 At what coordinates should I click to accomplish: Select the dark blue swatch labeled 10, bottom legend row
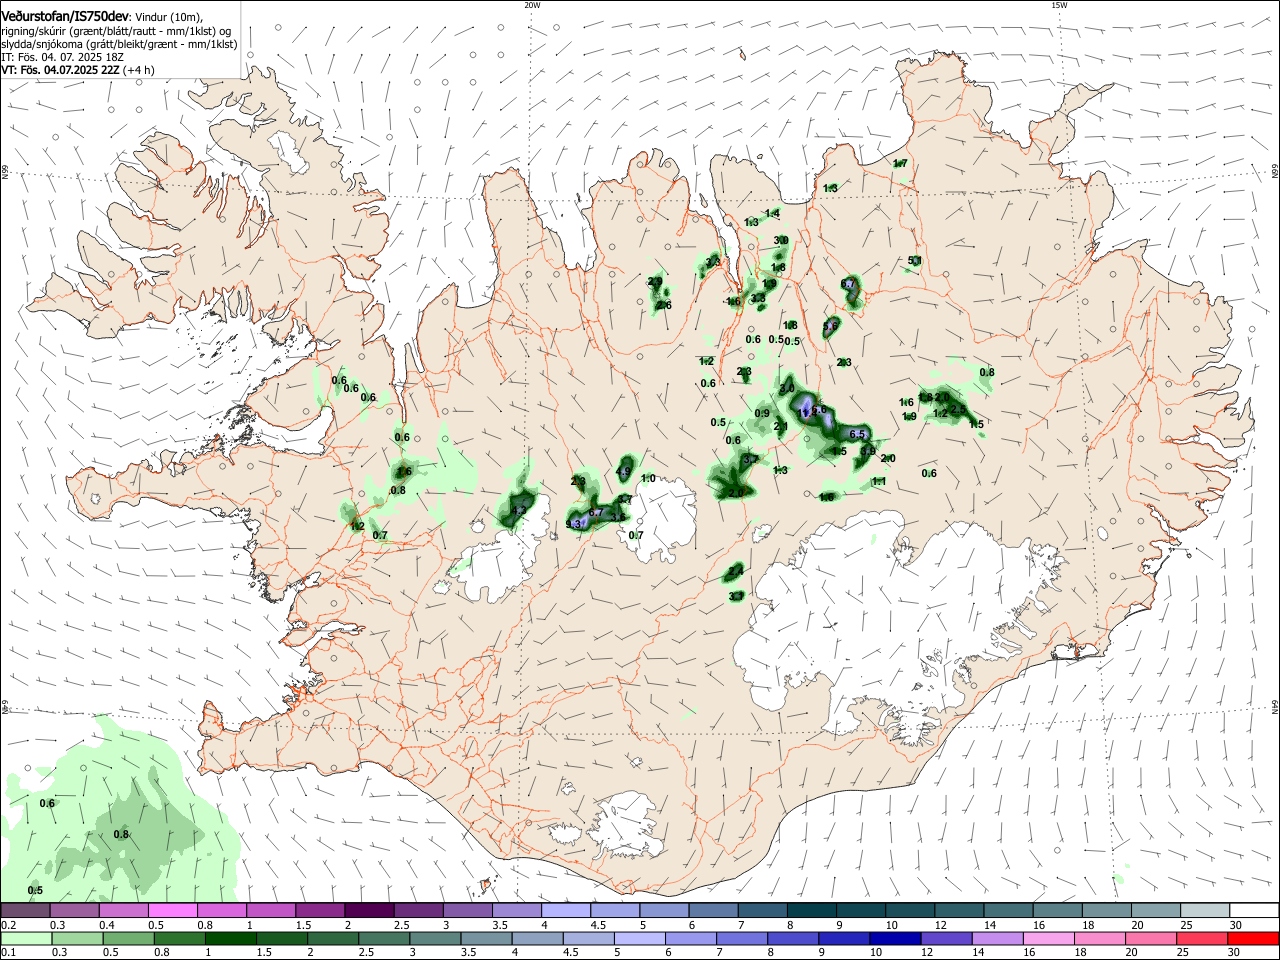(x=896, y=938)
